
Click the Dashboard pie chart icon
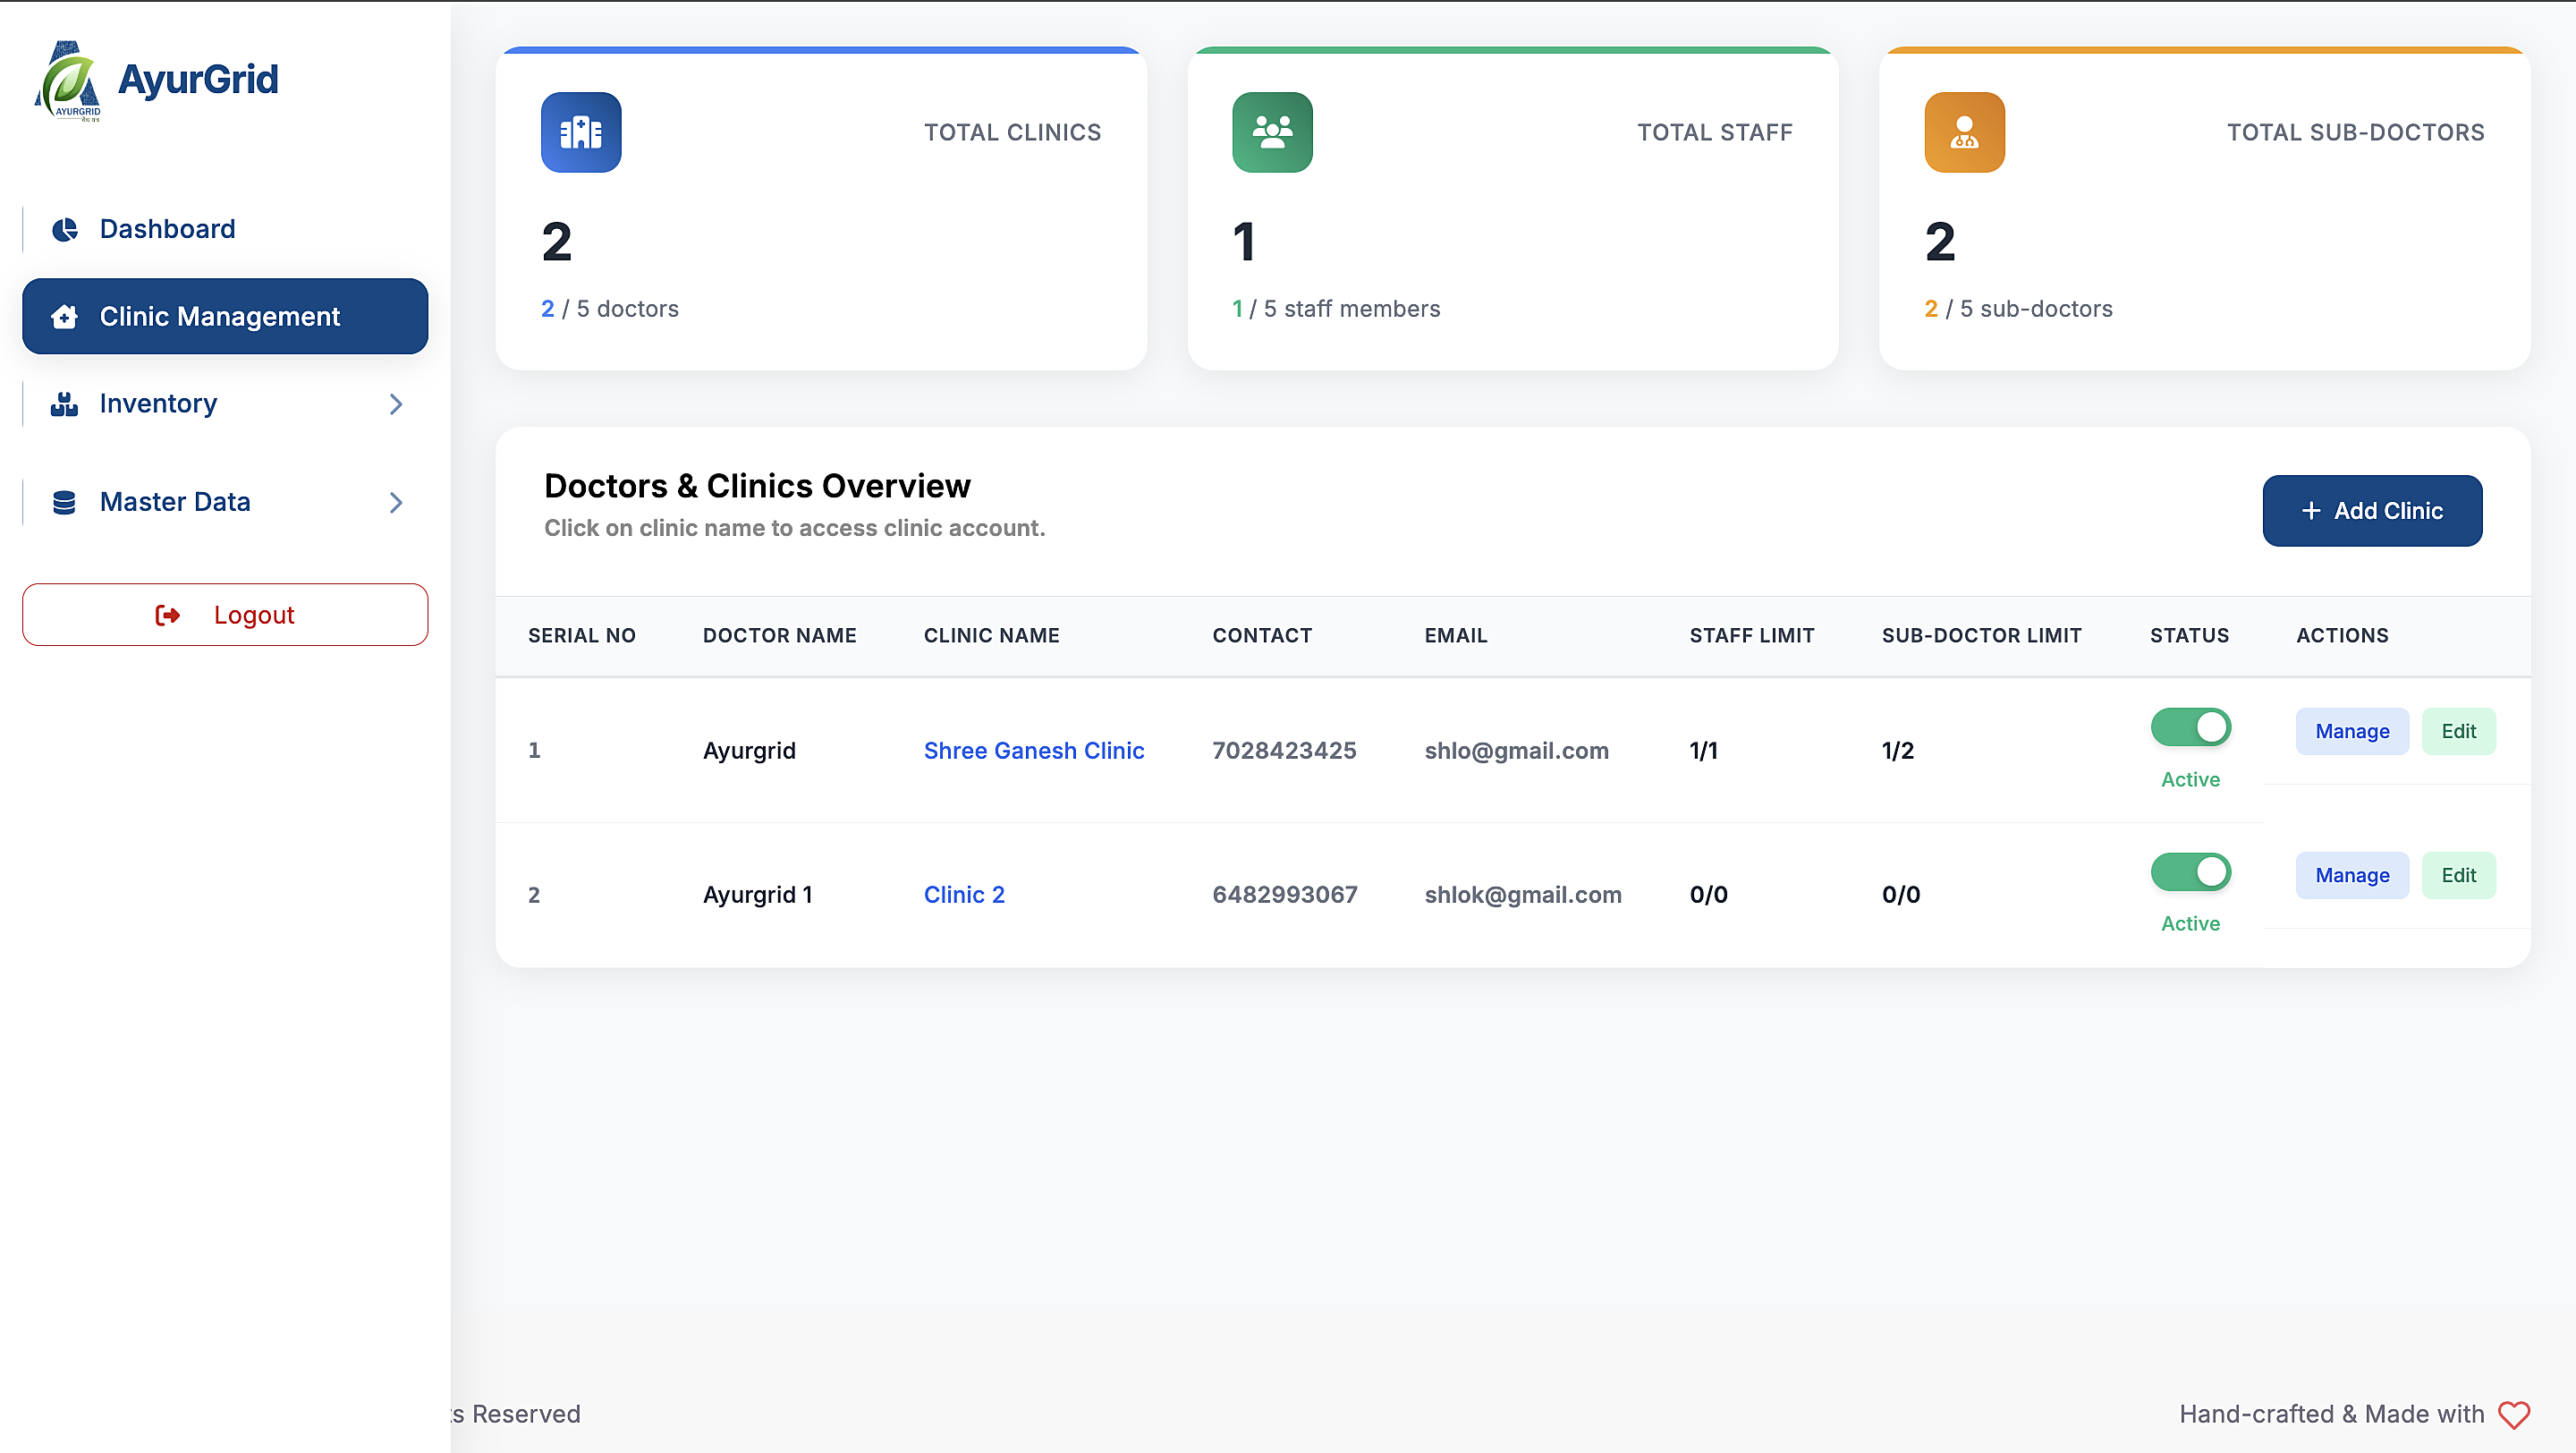tap(65, 229)
